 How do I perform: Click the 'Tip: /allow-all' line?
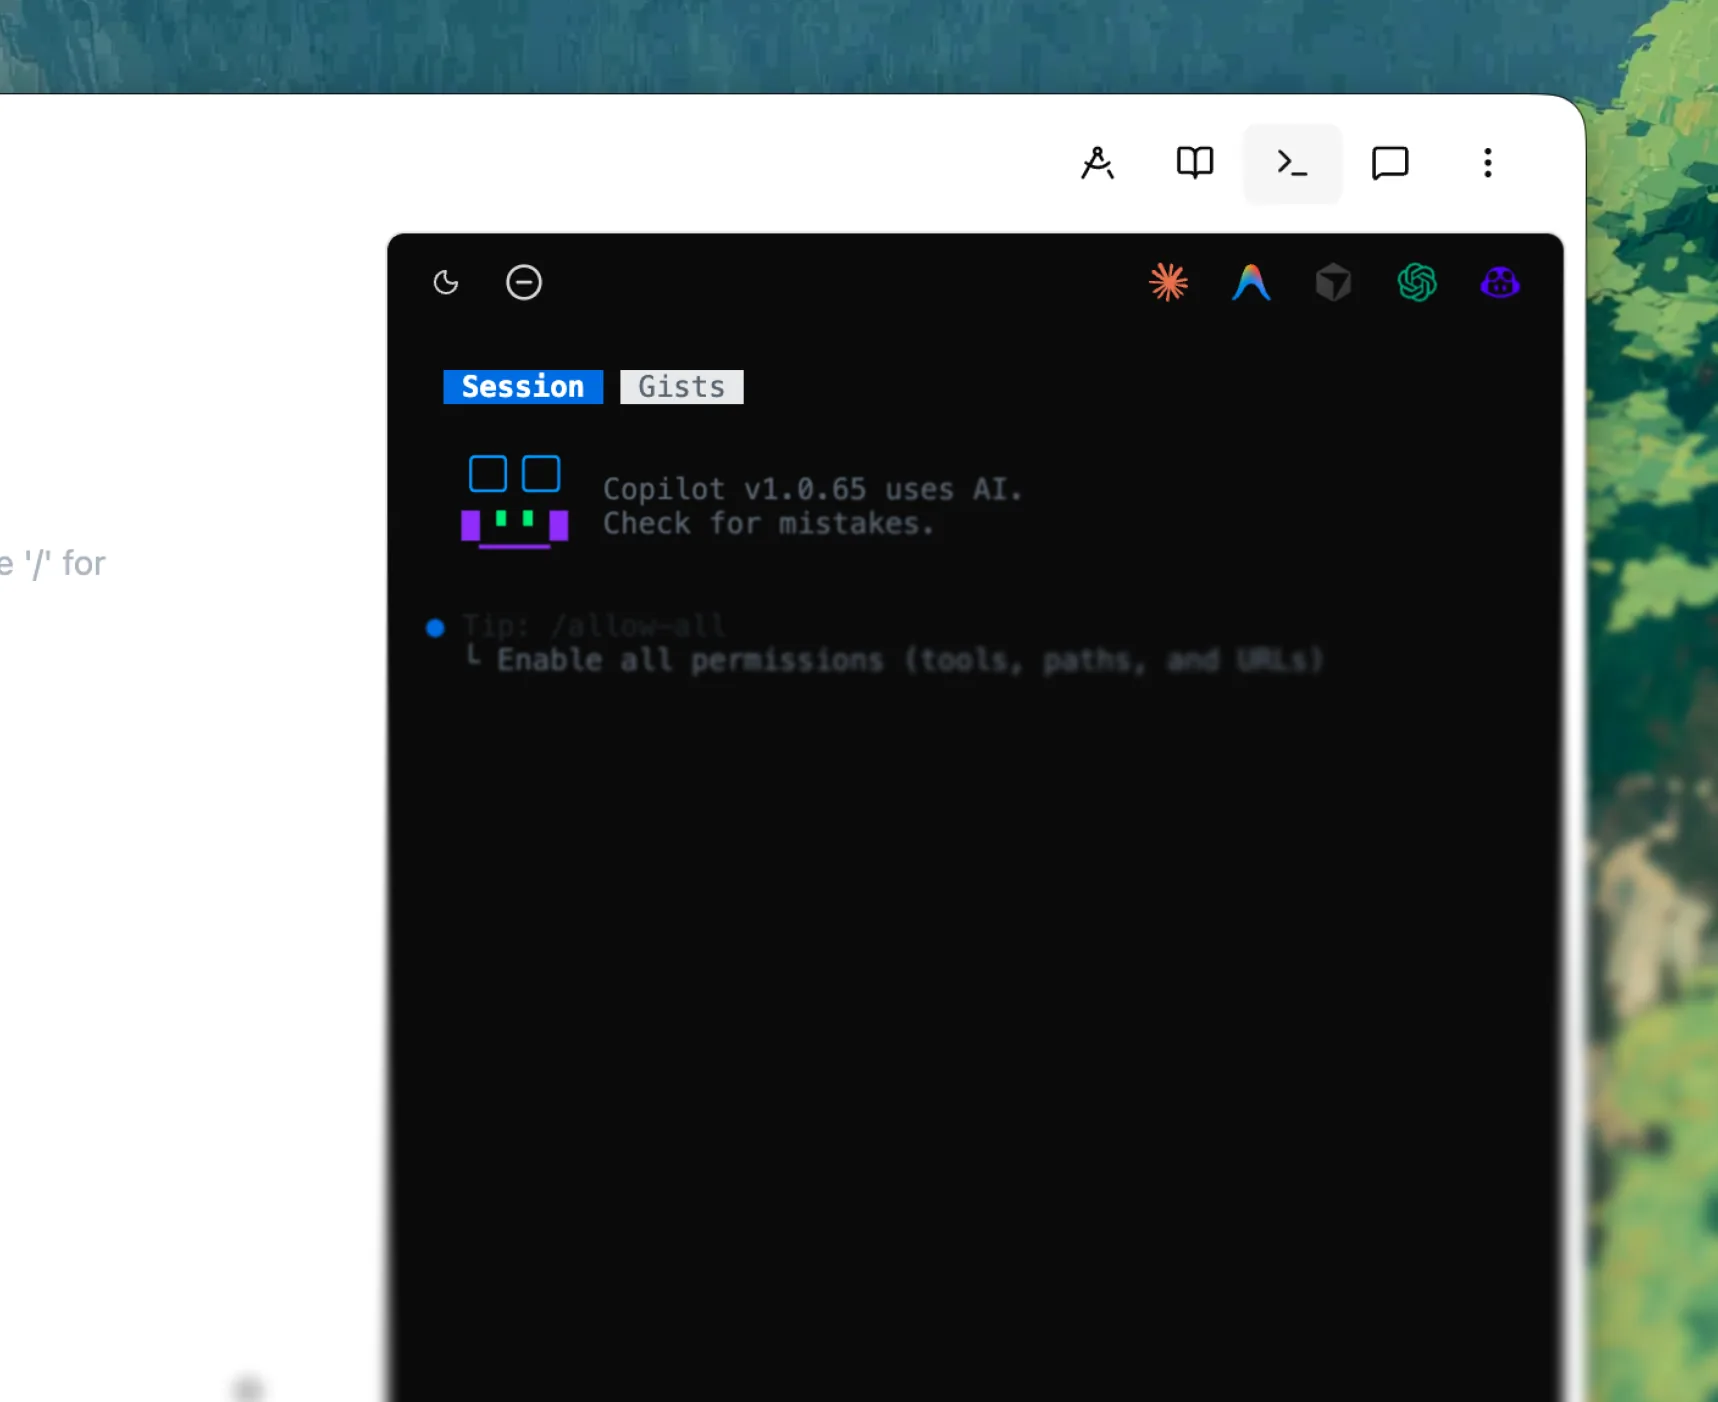[x=593, y=627]
